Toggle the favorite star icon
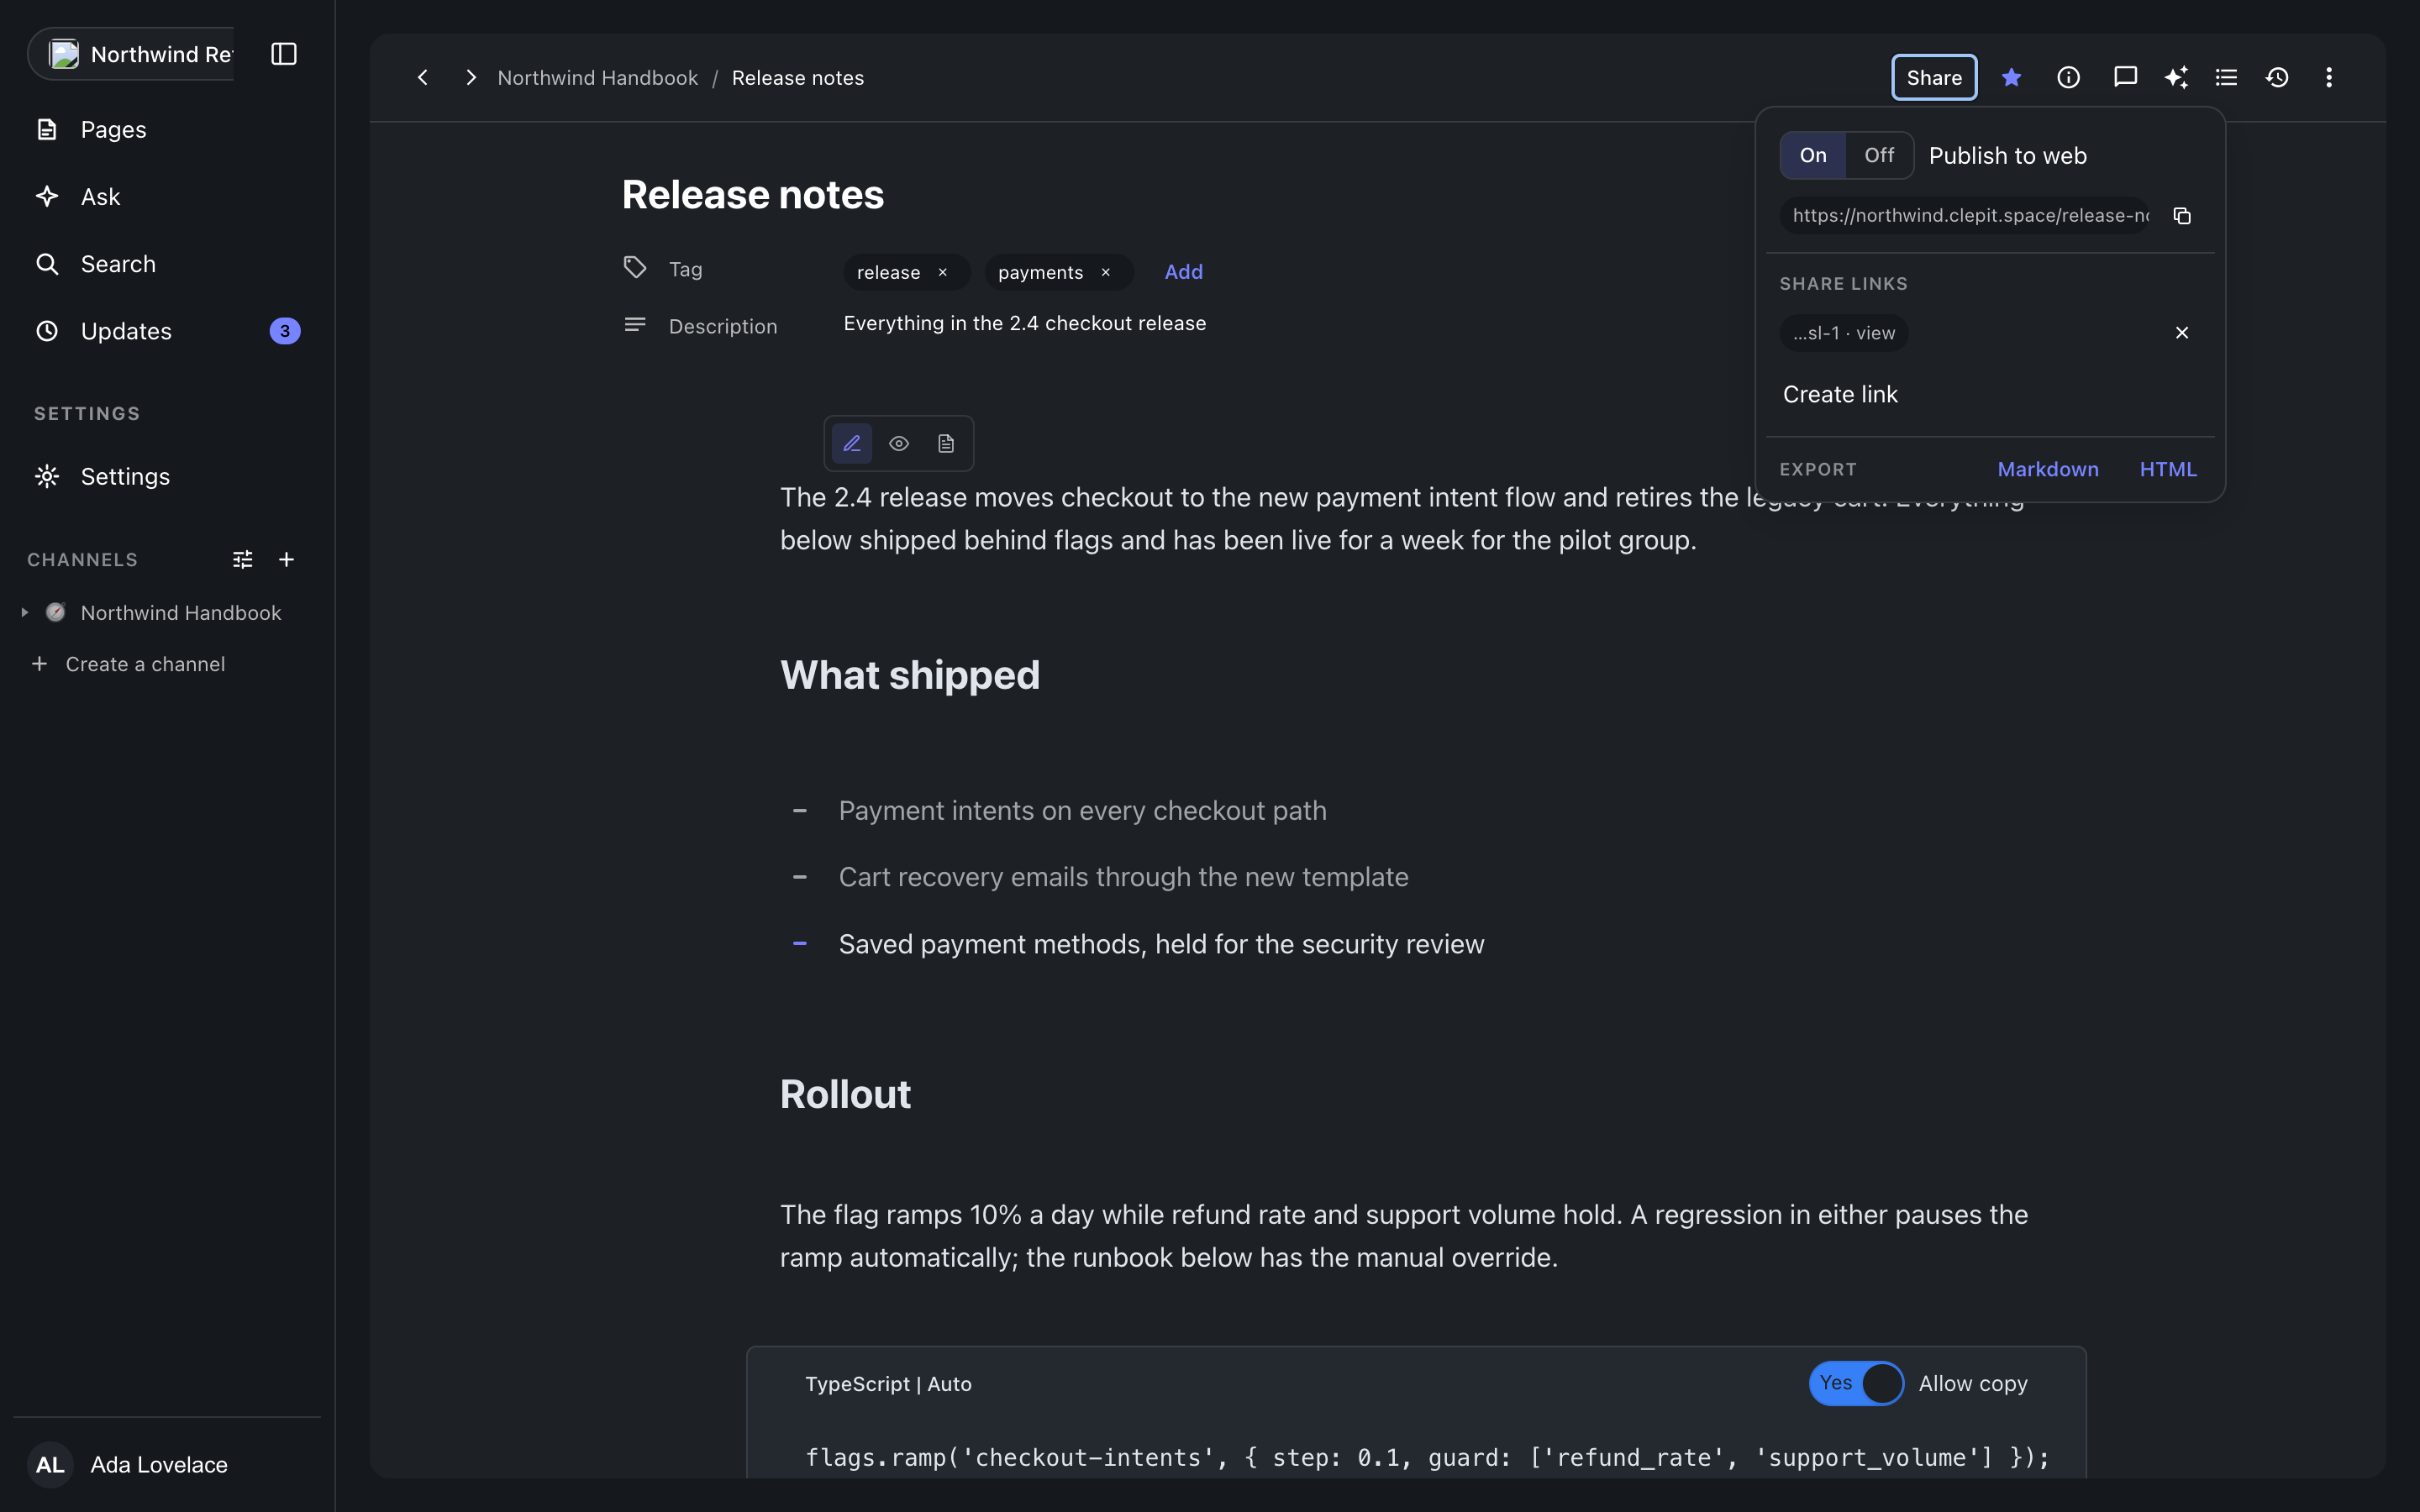Screen dimensions: 2420x1512 [x=2012, y=77]
